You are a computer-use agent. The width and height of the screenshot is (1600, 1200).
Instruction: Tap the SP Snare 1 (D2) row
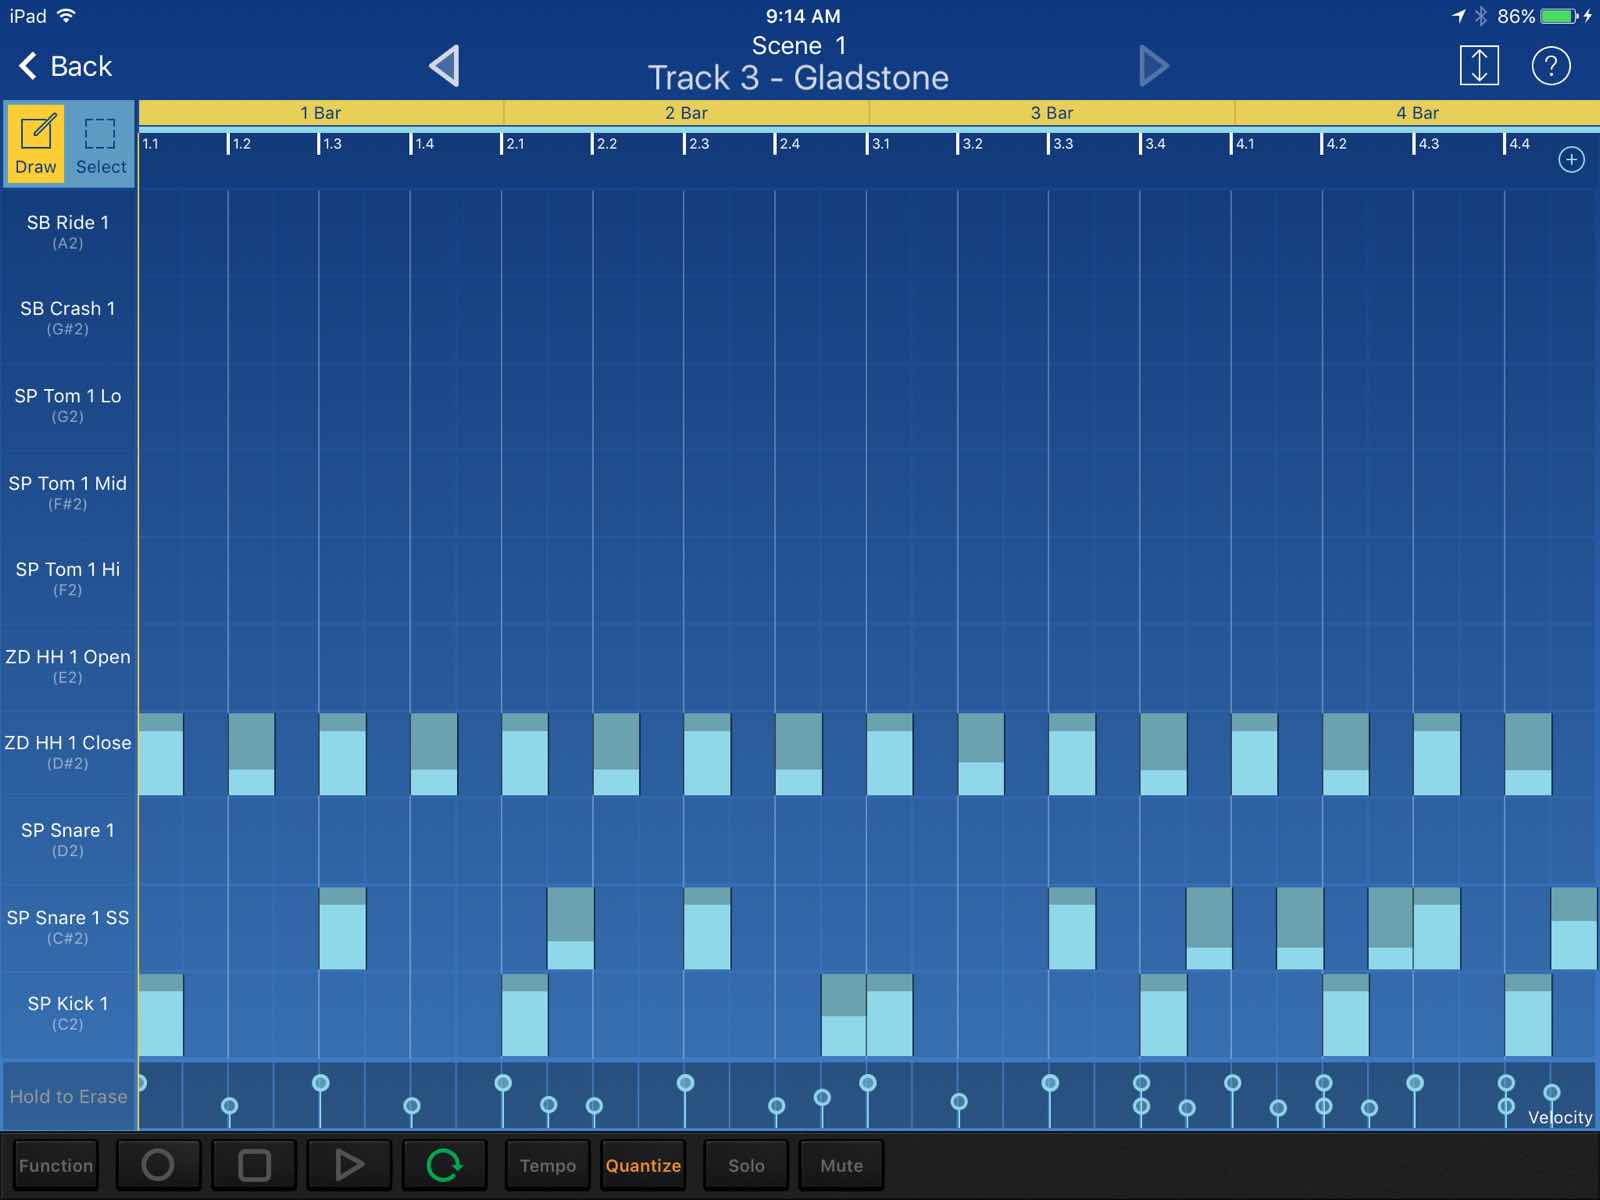(68, 839)
